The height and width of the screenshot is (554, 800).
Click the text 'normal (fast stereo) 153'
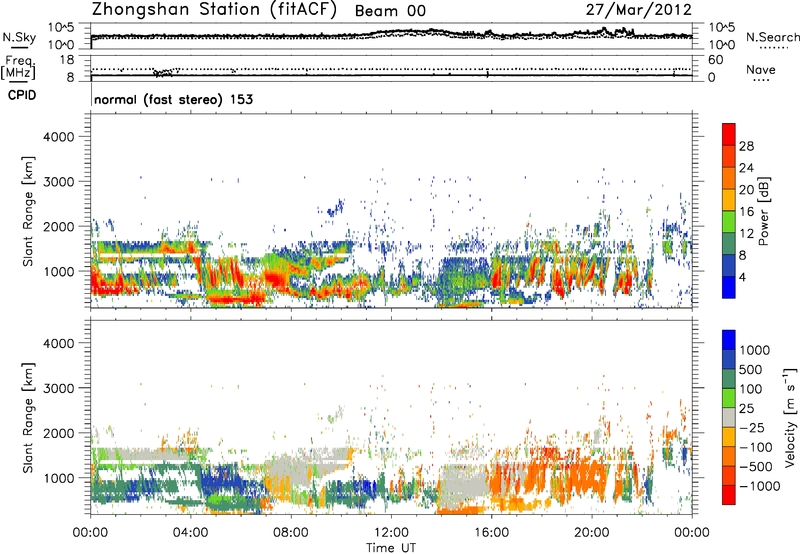coord(173,99)
